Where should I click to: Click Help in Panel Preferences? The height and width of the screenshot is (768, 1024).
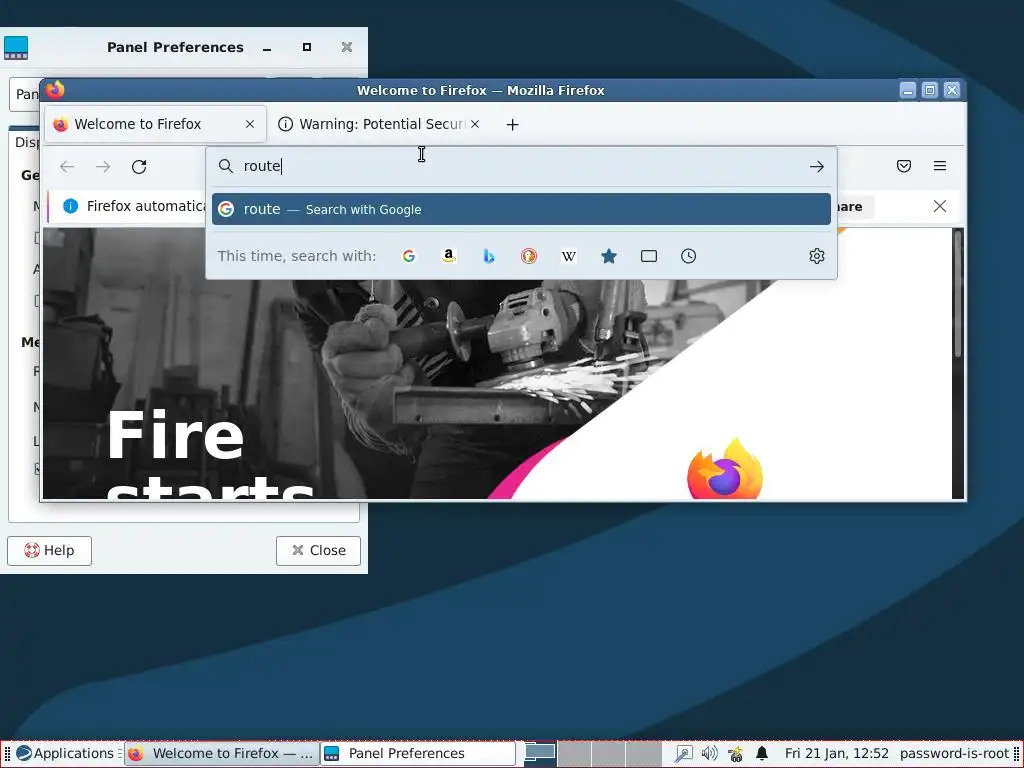pos(50,551)
